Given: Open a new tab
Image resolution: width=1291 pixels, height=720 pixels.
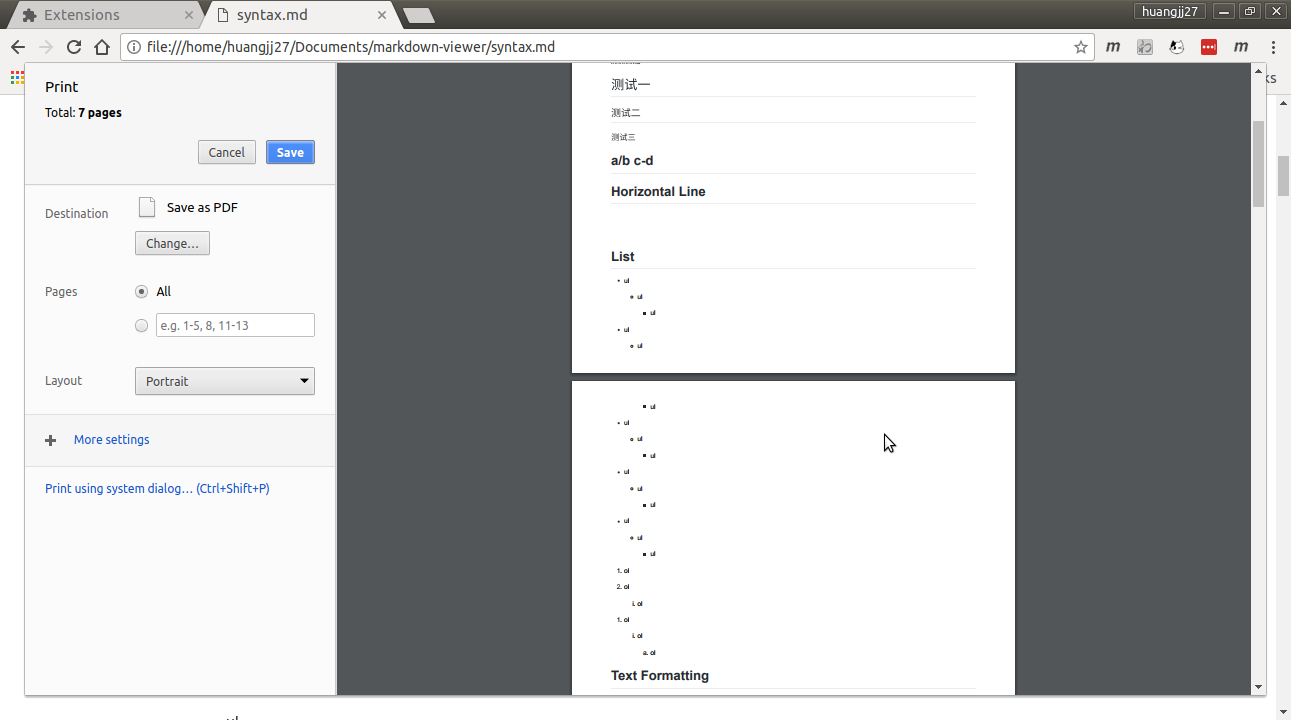Looking at the screenshot, I should click(x=418, y=15).
